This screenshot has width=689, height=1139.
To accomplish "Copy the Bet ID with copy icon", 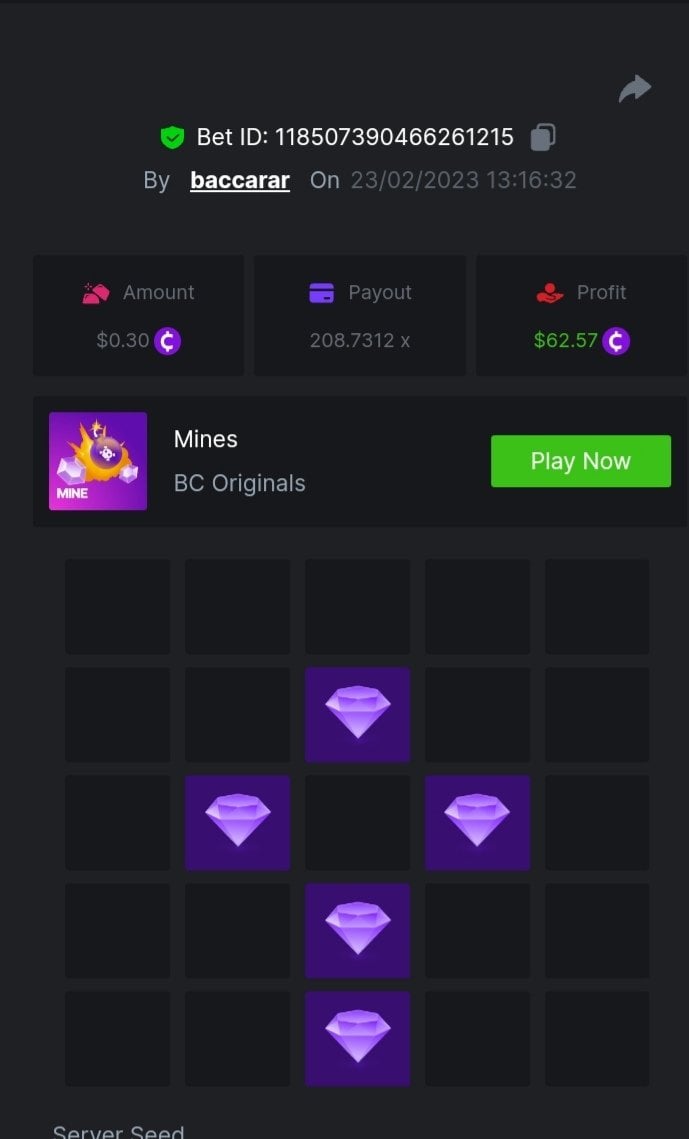I will tap(542, 137).
